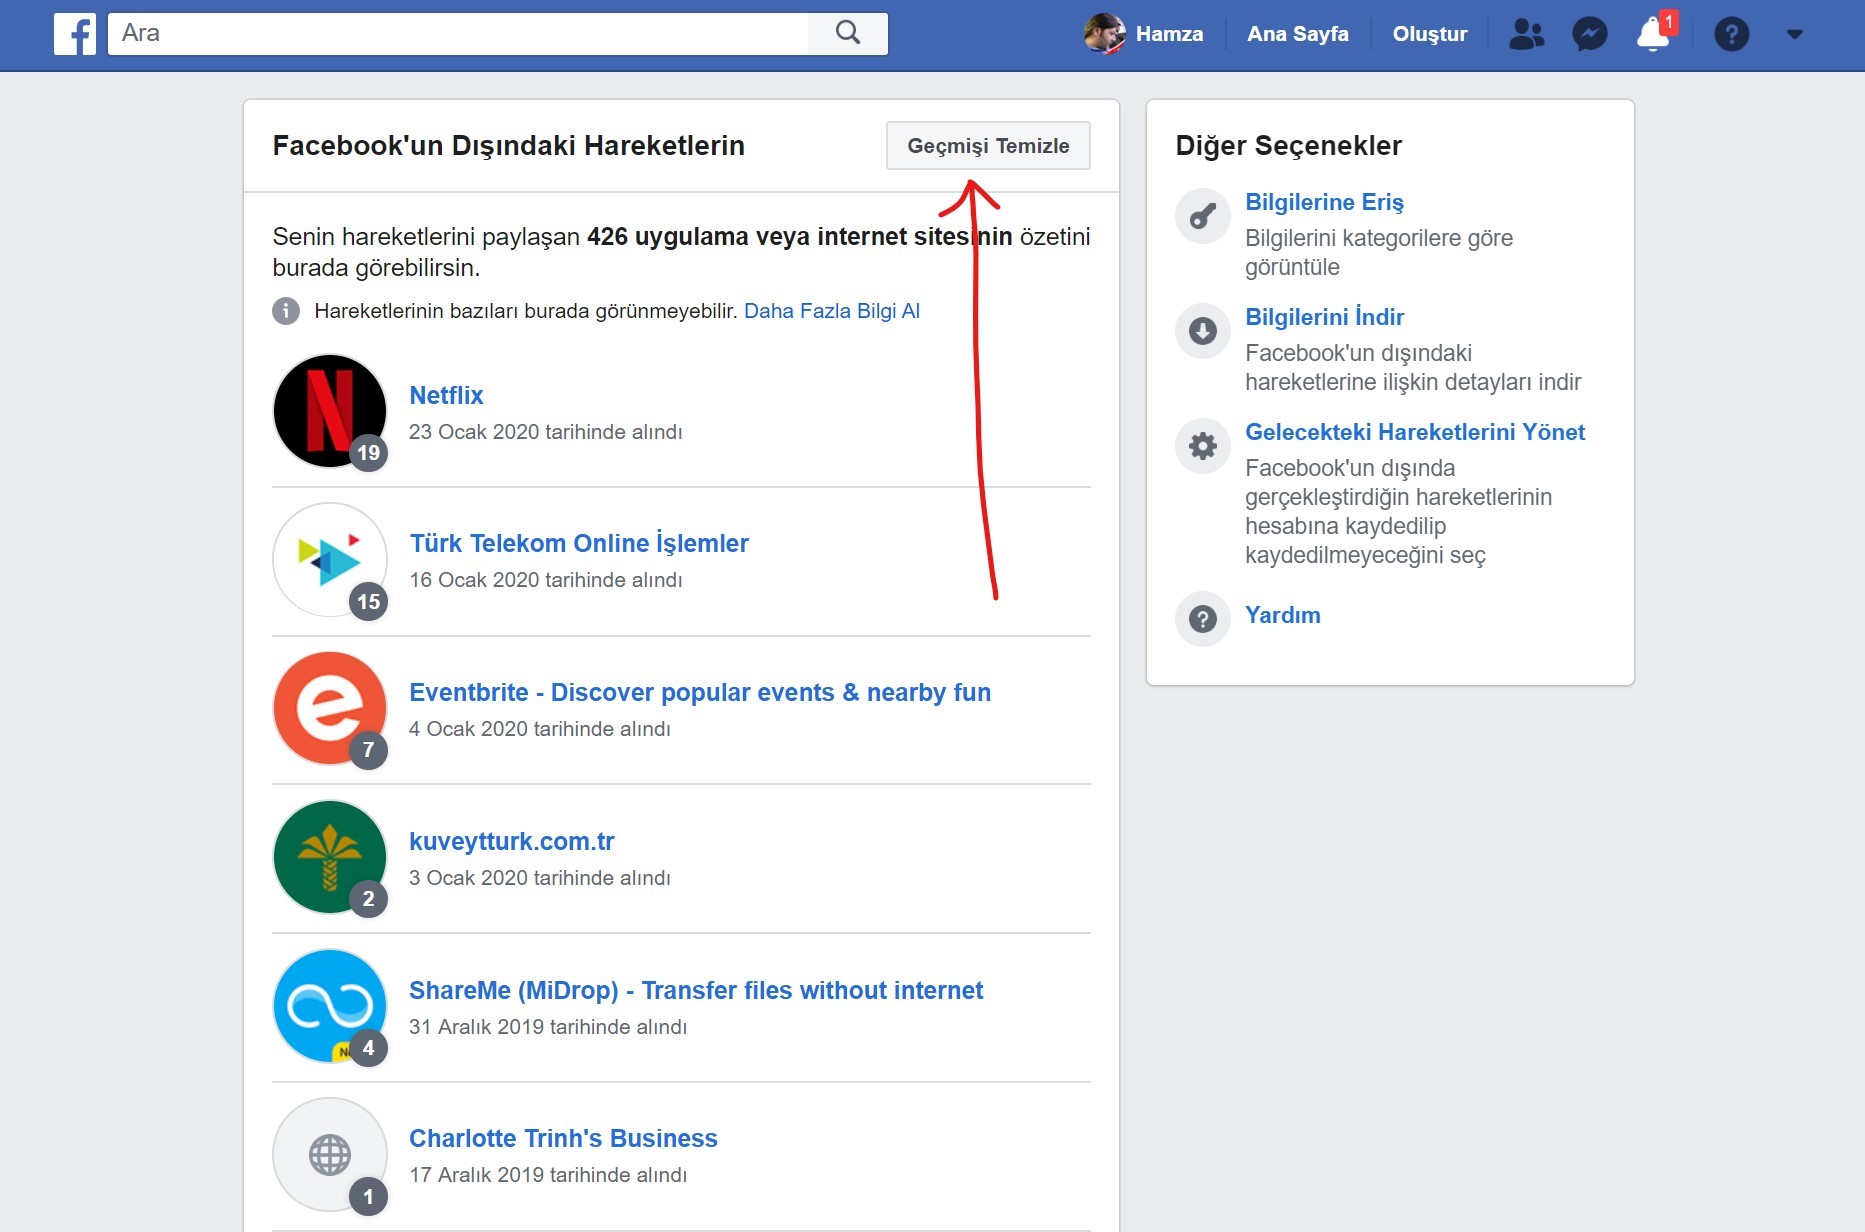Click '23 Ocak 2020 tarihinde alındı' text
Screen dimensions: 1865x1232
click(x=545, y=432)
